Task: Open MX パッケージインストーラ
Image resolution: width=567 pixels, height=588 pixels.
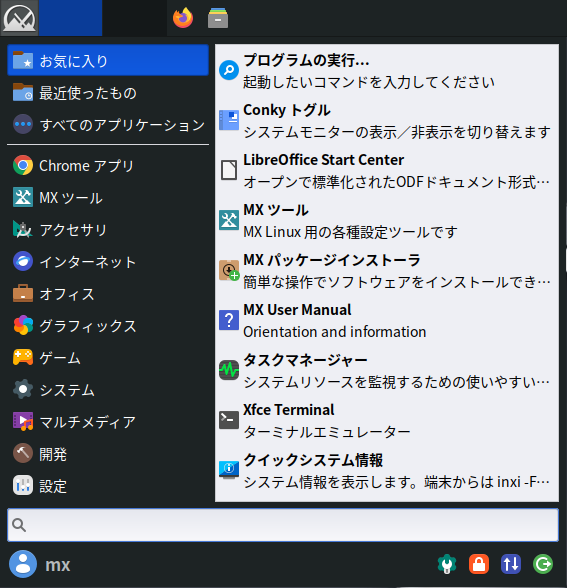Action: [x=387, y=270]
